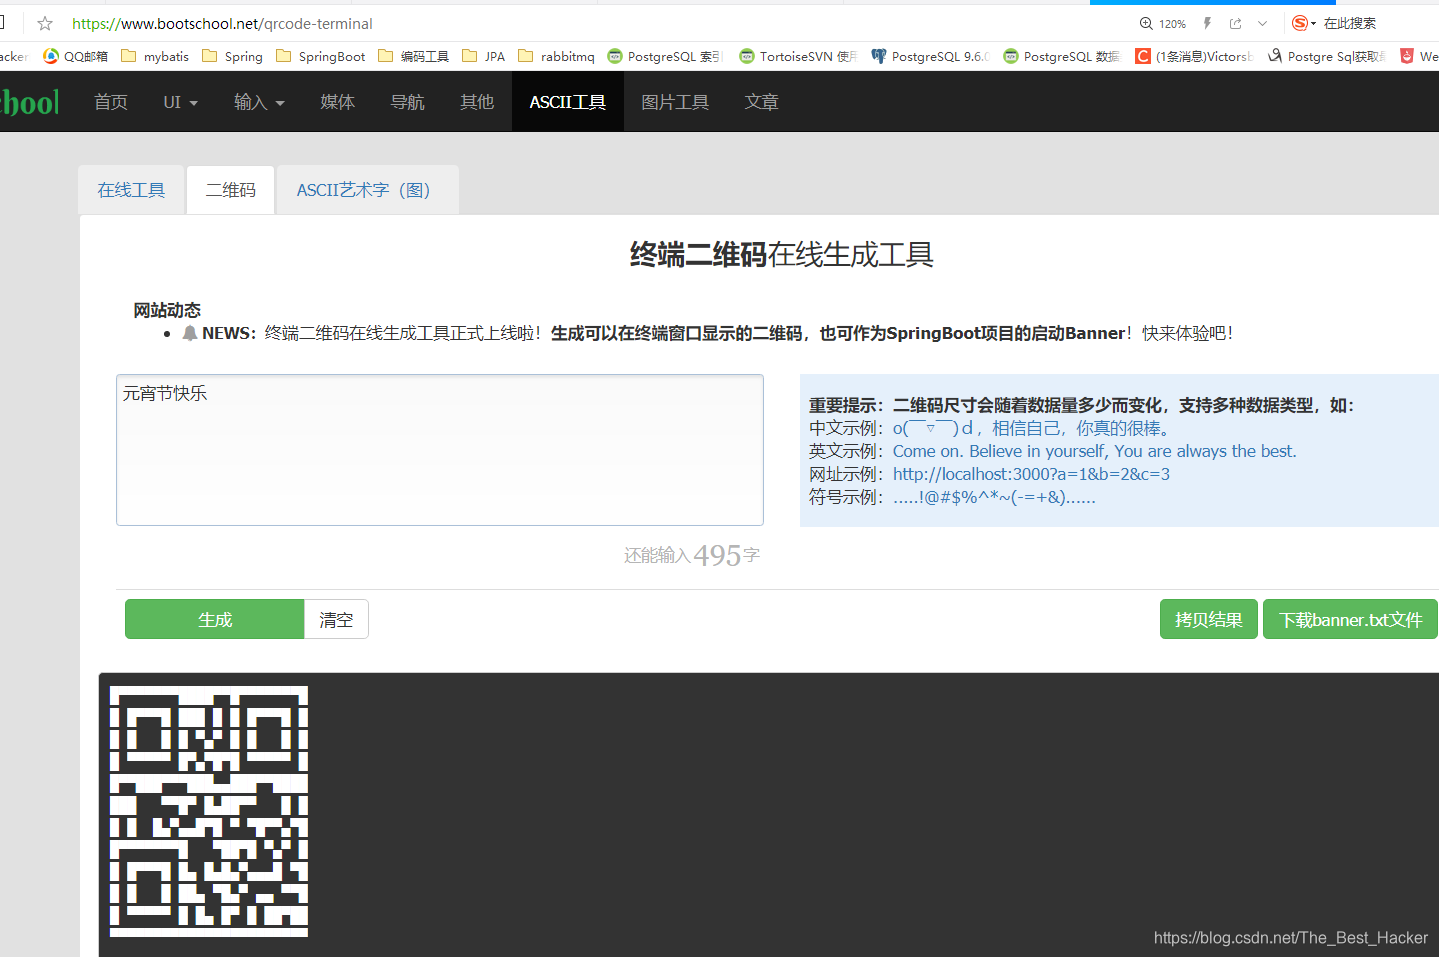The width and height of the screenshot is (1439, 957).
Task: Click the 下载banner.txt文件 button
Action: [x=1350, y=620]
